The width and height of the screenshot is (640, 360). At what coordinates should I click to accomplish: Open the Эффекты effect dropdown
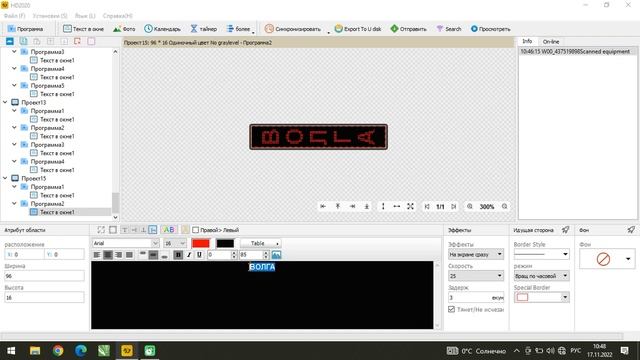pyautogui.click(x=476, y=254)
